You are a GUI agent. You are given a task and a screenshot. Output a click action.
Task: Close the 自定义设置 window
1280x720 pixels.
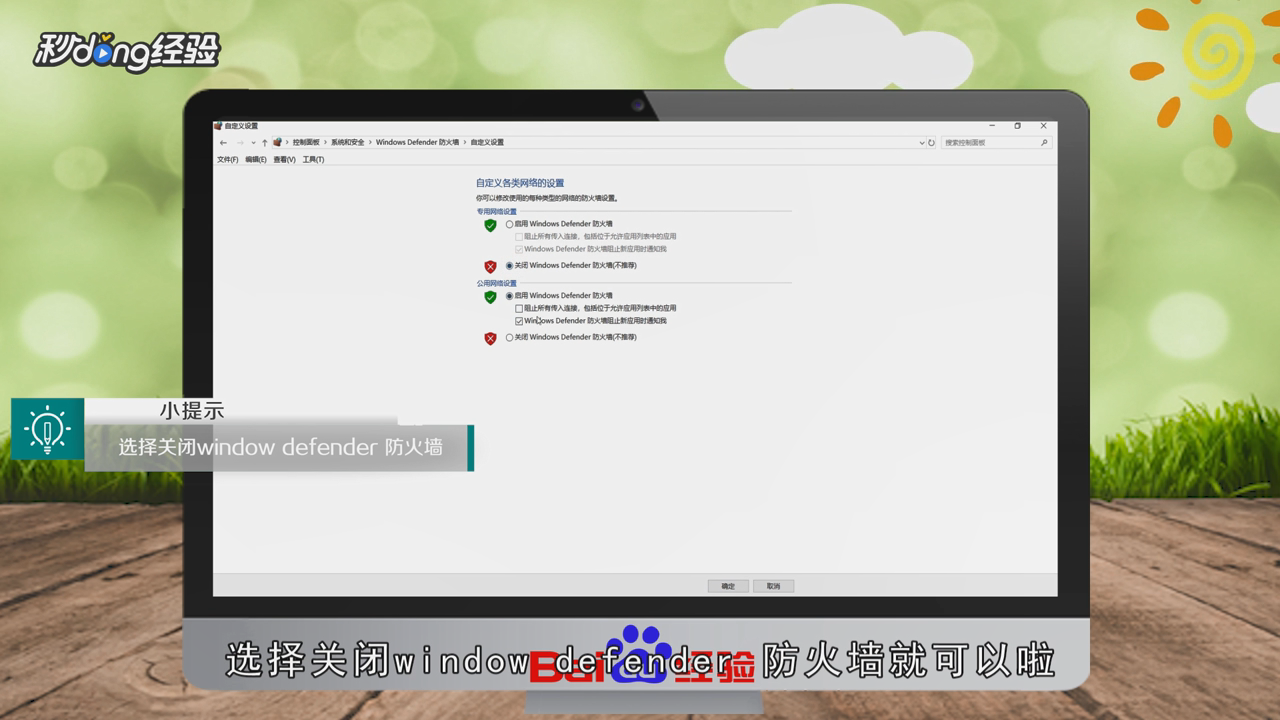coord(1043,126)
